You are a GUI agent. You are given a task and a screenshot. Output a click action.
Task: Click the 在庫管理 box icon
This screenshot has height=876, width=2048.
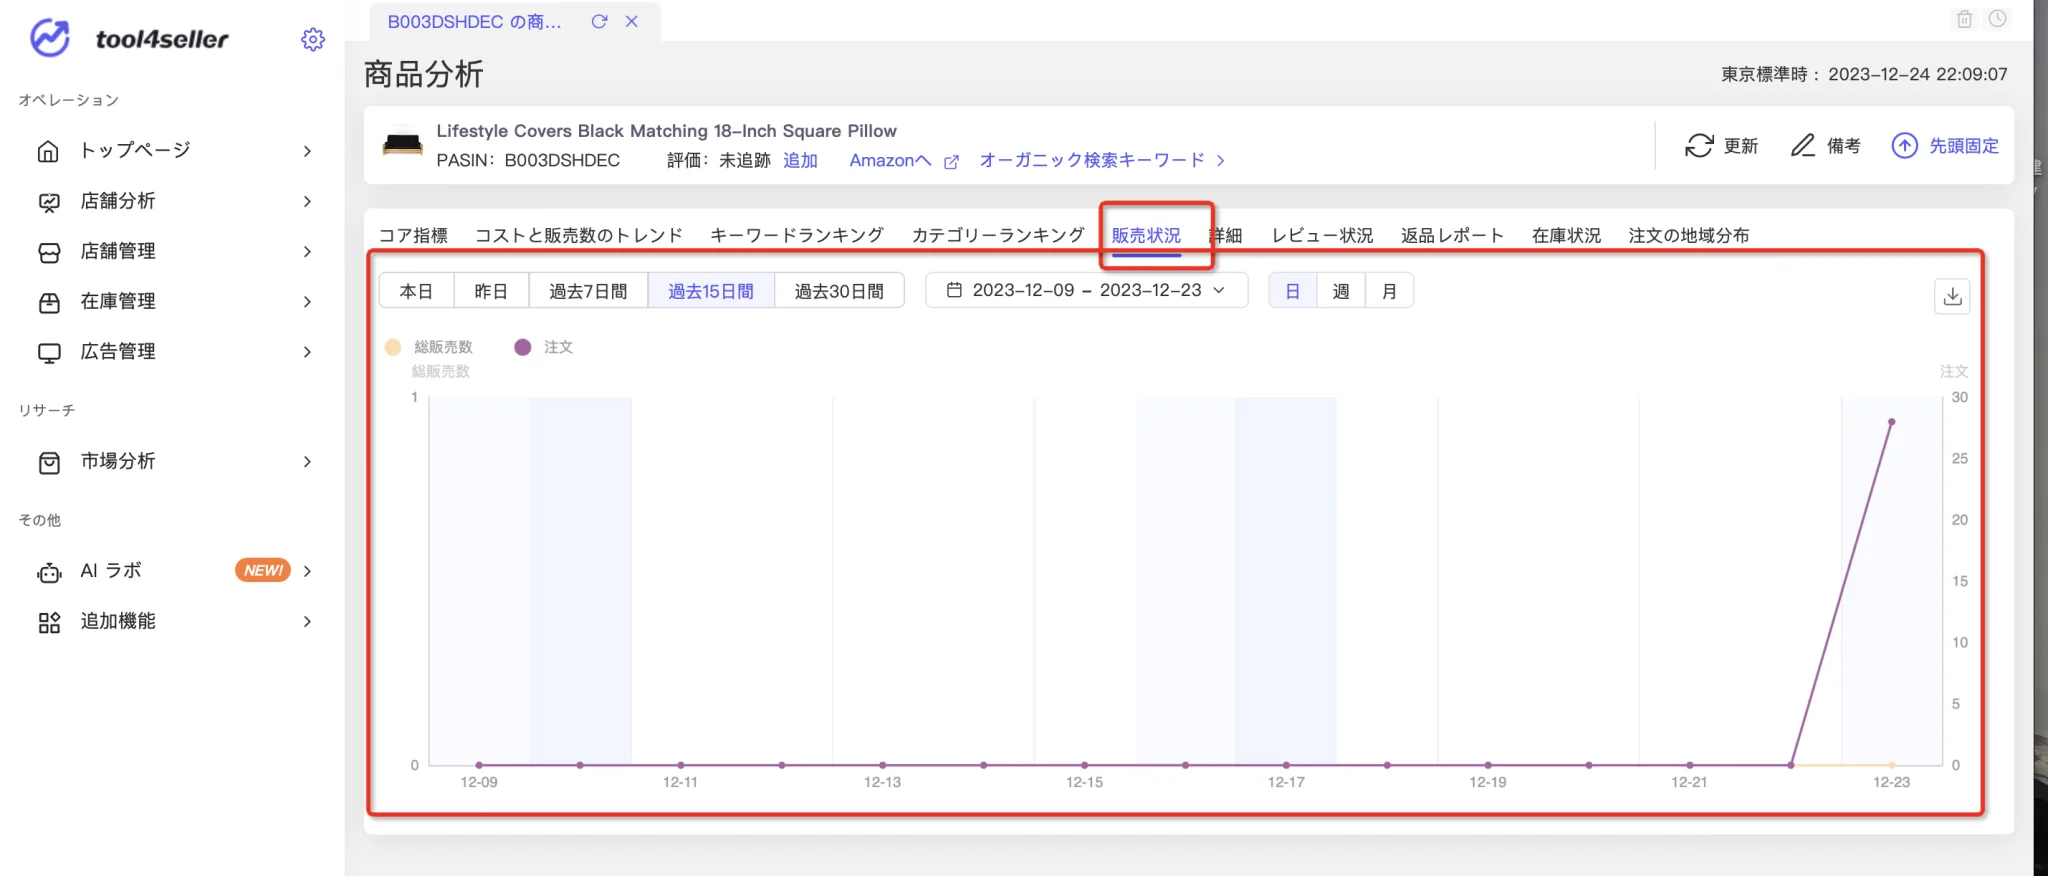pyautogui.click(x=49, y=302)
